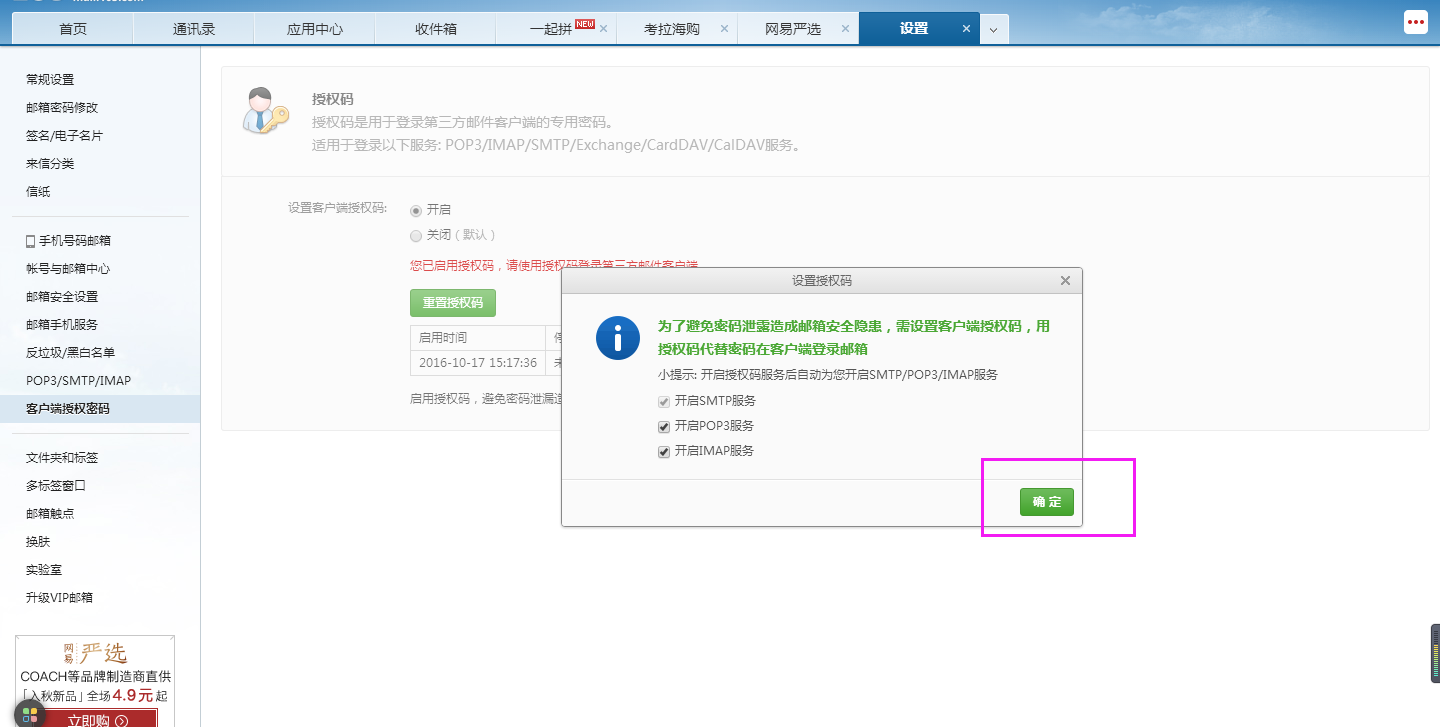This screenshot has height=727, width=1440.
Task: Open POP3/SMTP/IMAP settings in sidebar
Action: (78, 381)
